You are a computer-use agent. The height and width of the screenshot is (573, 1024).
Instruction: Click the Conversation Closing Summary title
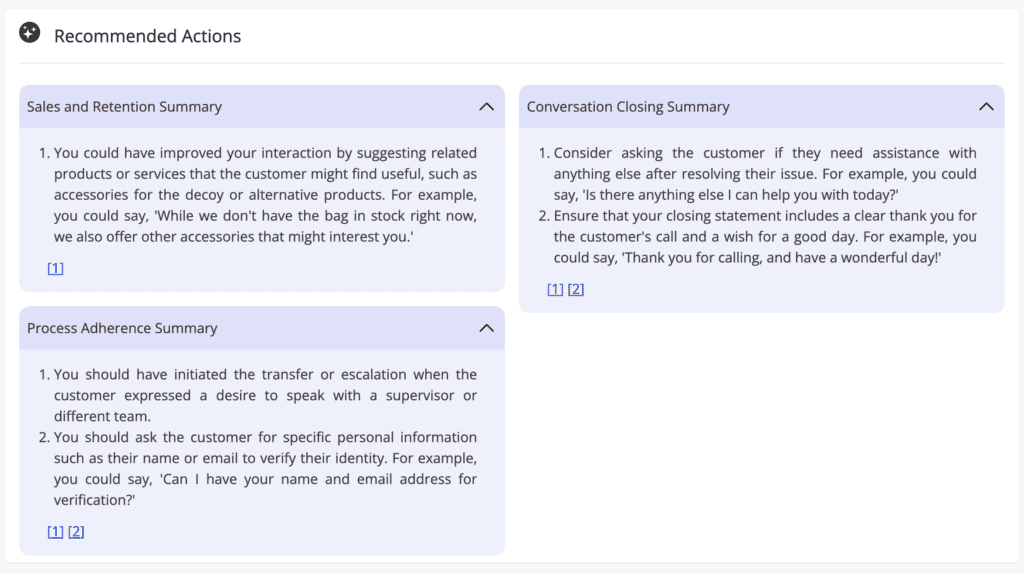628,106
